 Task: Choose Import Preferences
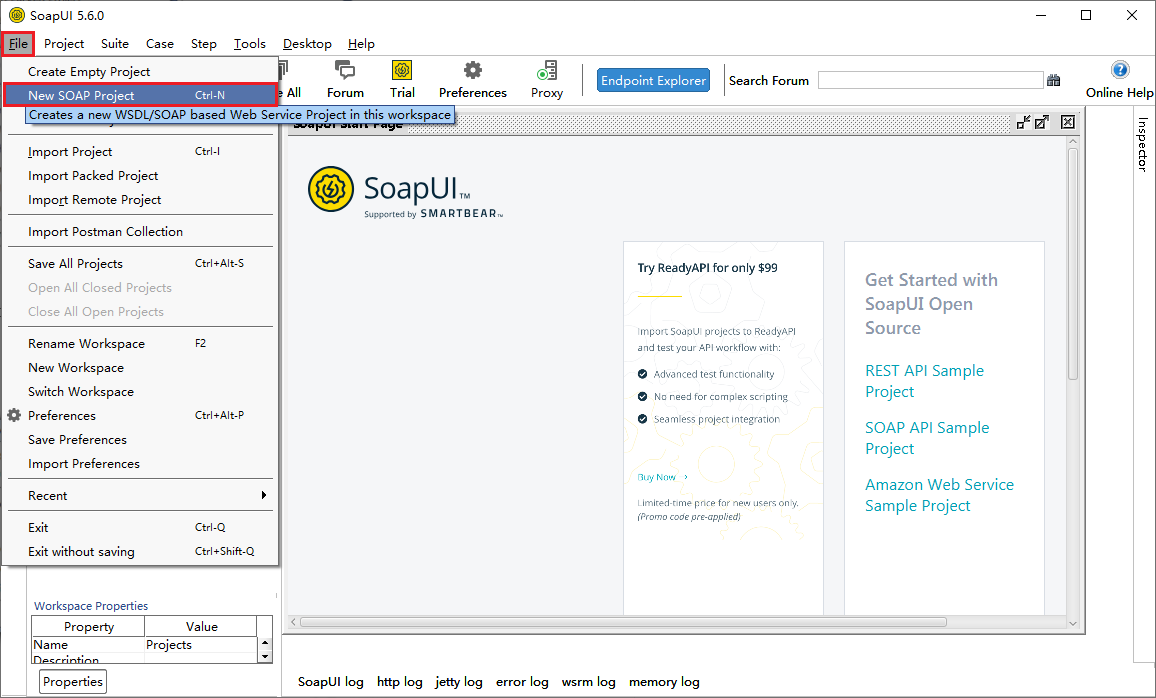140,464
